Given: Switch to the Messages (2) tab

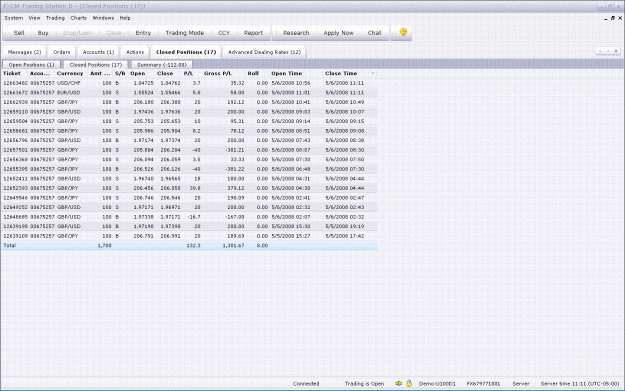Looking at the screenshot, I should click(x=24, y=52).
